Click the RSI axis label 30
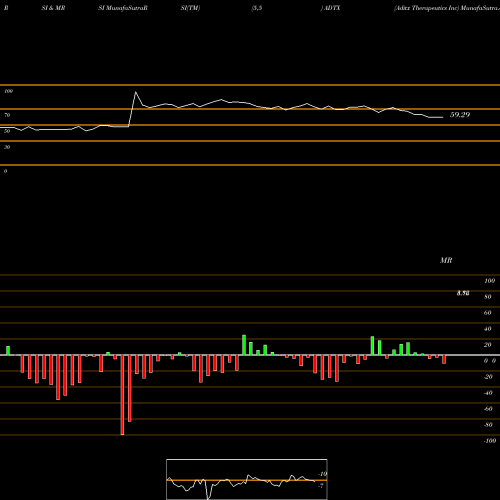Viewport: 500px width, 500px height. point(7,147)
